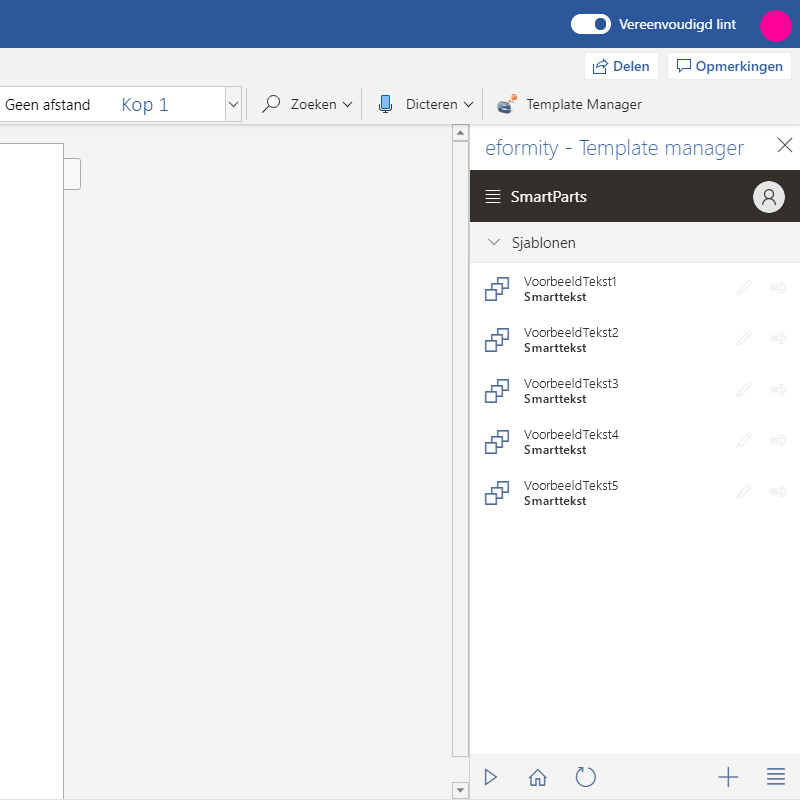Open the Zoeken dropdown chevron

click(x=347, y=105)
